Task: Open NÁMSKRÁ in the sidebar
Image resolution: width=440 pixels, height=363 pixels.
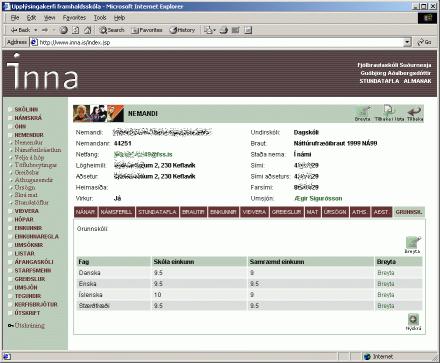Action: 28,118
